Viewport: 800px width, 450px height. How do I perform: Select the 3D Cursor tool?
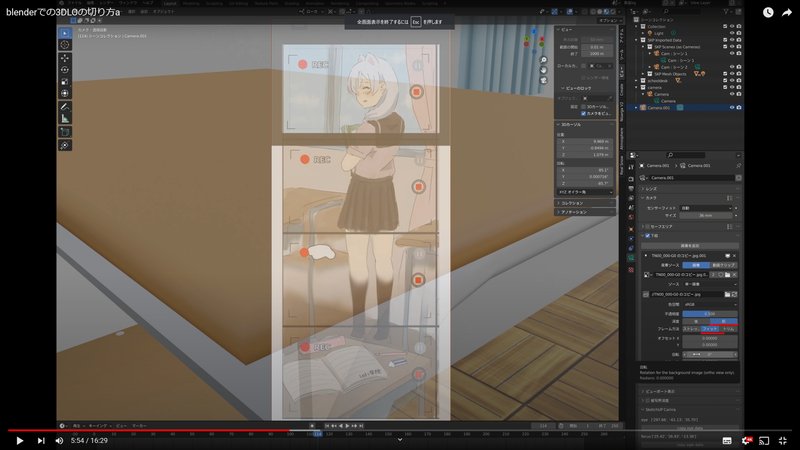tap(65, 45)
